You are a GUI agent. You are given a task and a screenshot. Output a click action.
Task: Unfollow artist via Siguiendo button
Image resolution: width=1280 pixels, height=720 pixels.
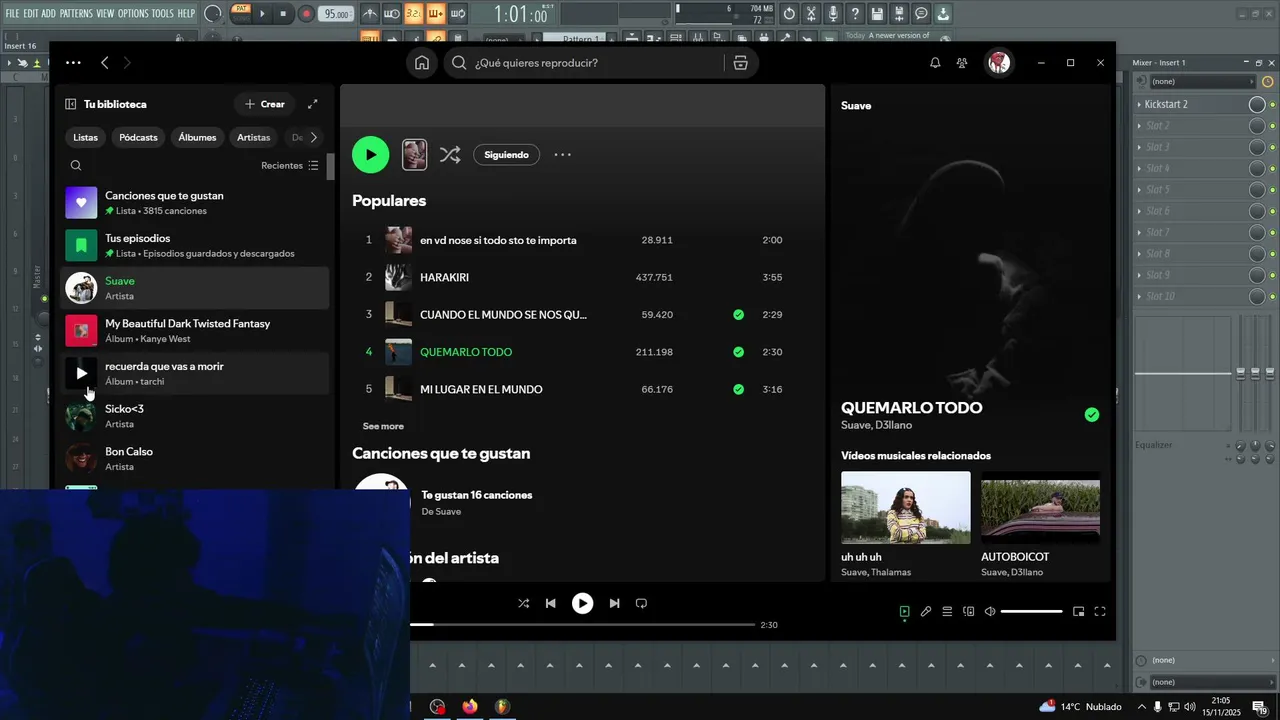tap(506, 155)
